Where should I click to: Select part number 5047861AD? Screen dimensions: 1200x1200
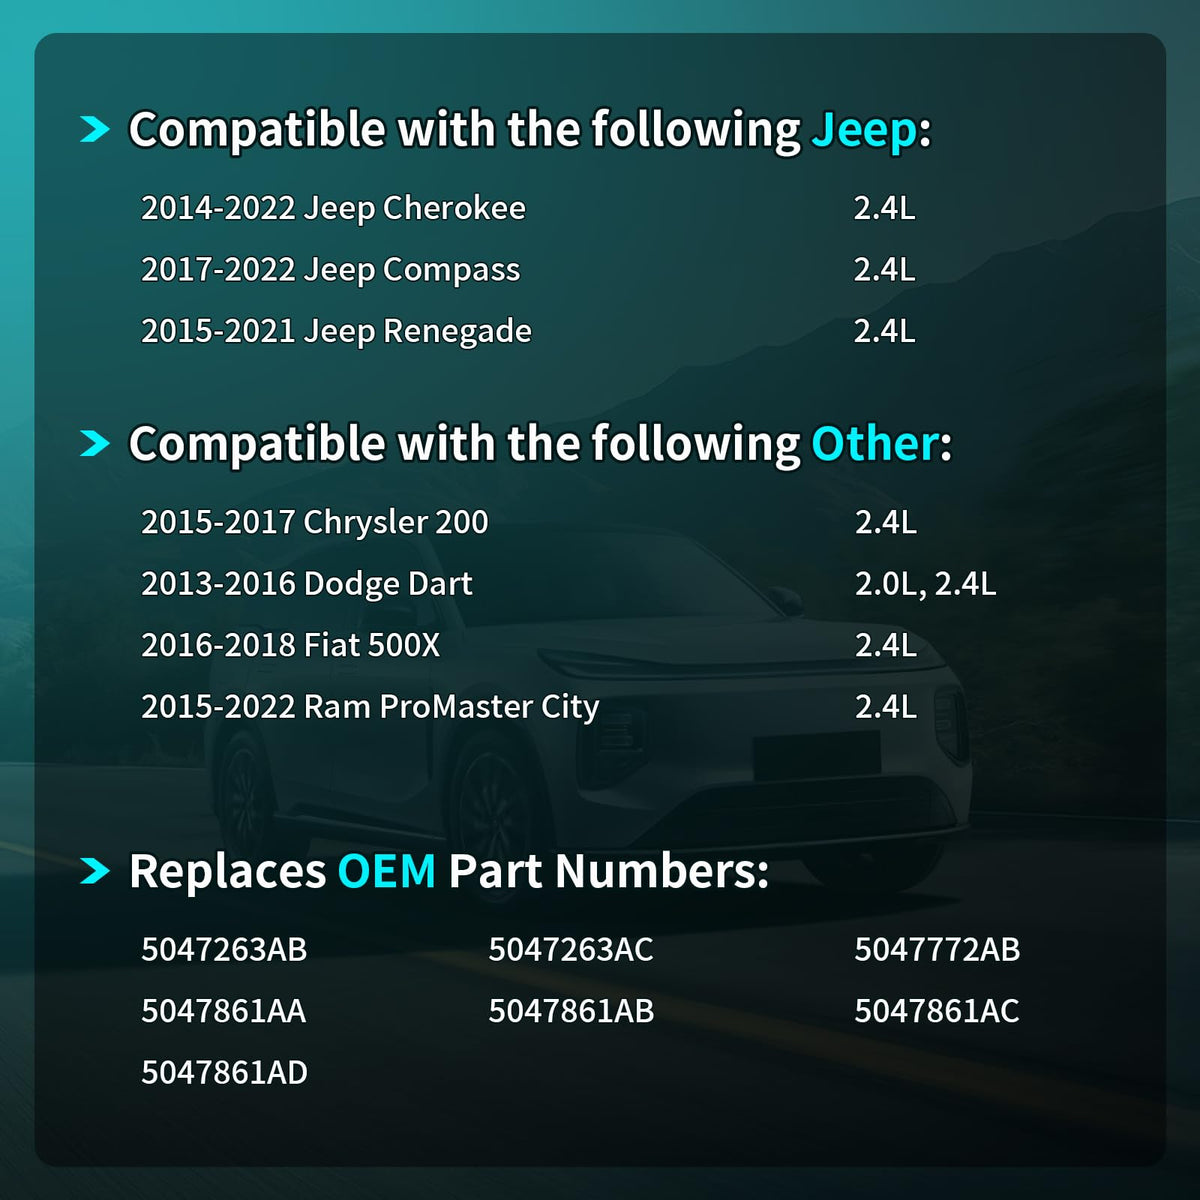[224, 1073]
